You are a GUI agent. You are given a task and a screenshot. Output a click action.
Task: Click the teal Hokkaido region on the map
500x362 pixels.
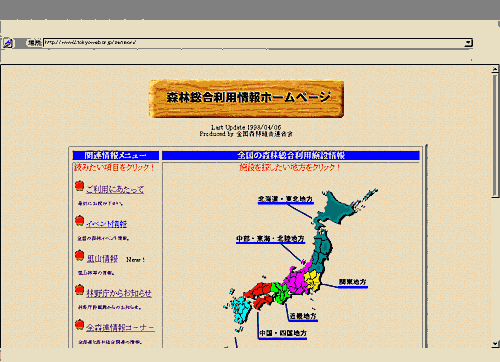pos(337,208)
